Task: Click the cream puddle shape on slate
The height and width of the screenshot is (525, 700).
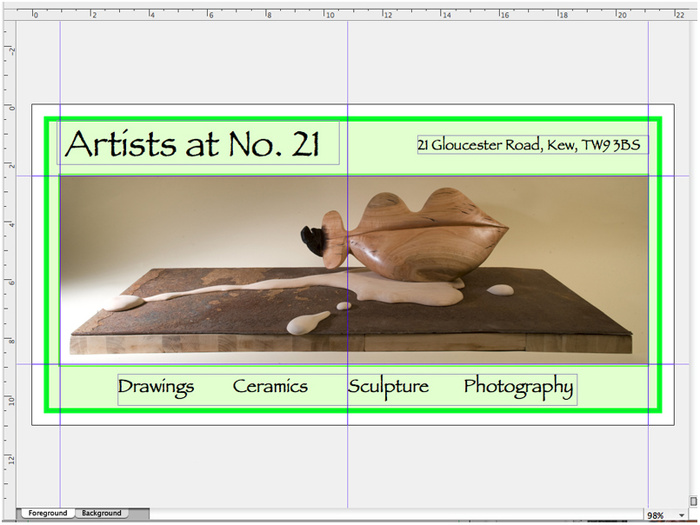Action: 400,290
